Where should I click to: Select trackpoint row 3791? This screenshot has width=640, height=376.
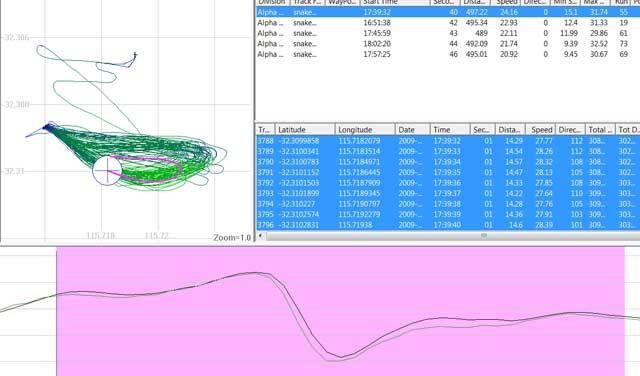click(x=448, y=172)
